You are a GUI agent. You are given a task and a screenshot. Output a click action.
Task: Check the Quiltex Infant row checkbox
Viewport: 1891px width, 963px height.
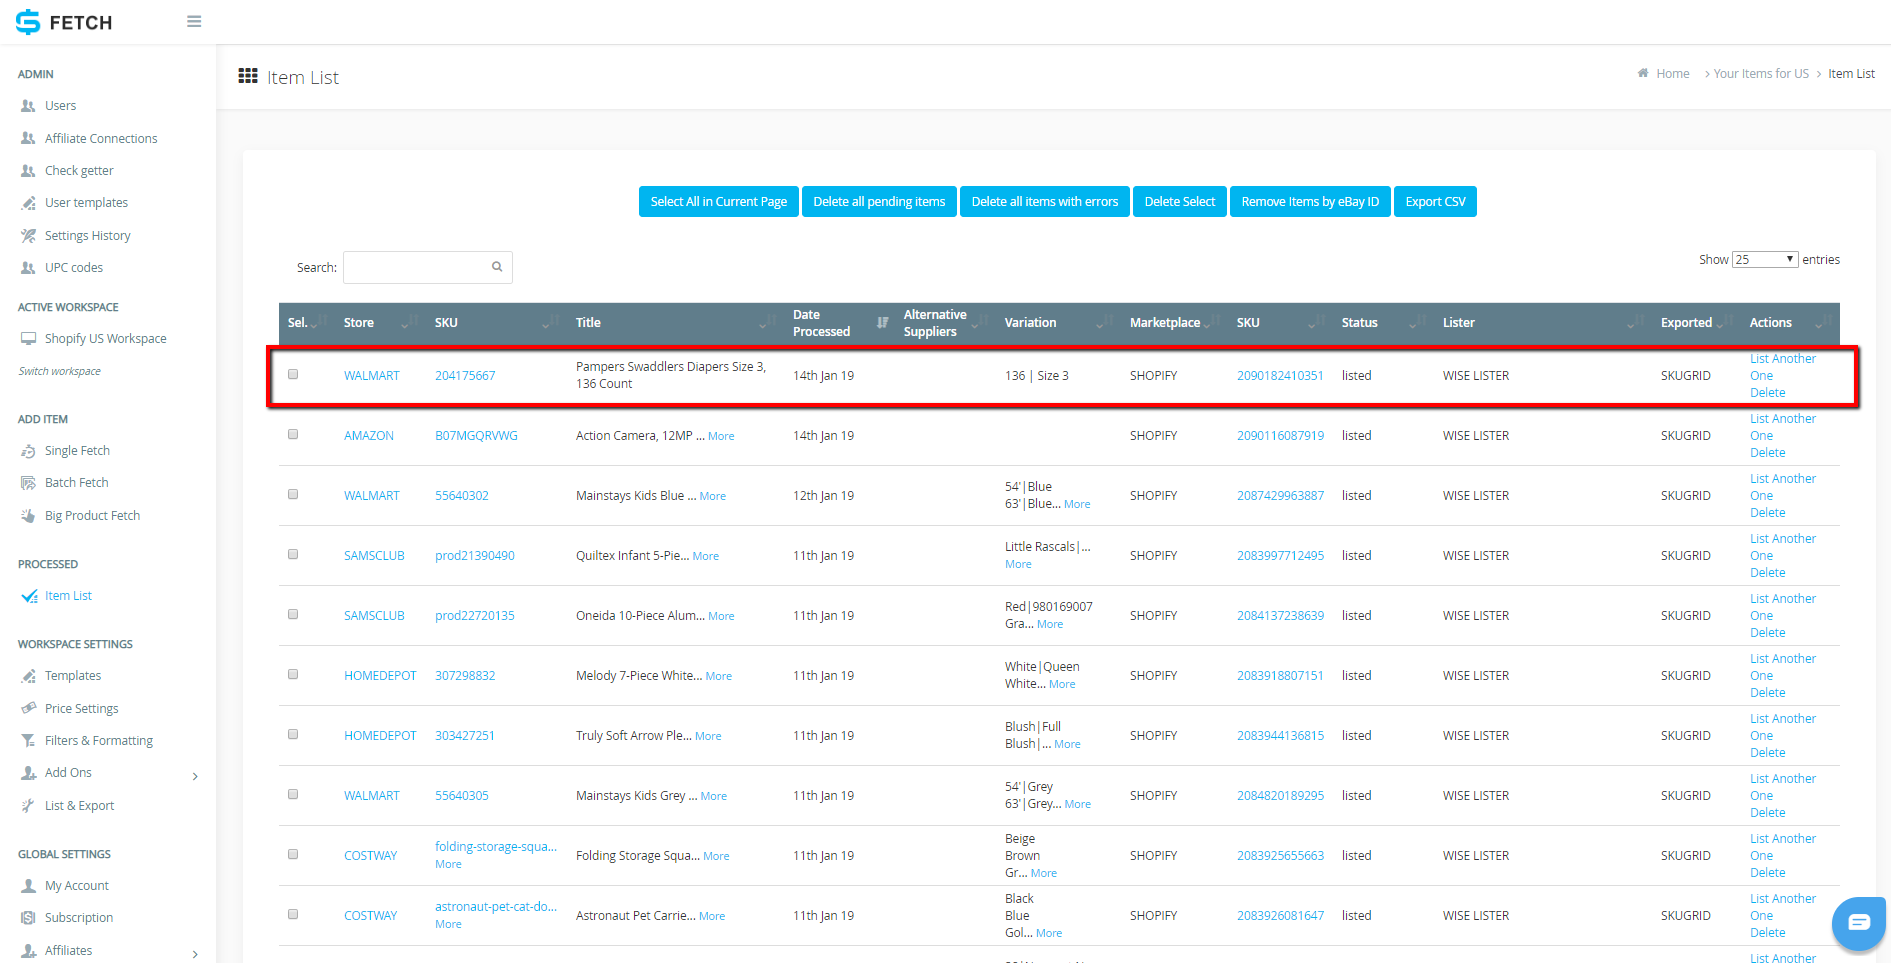point(293,554)
